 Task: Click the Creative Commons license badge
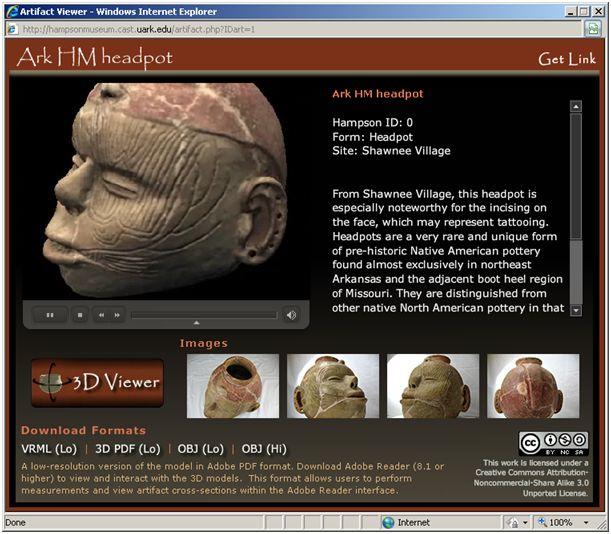(553, 444)
